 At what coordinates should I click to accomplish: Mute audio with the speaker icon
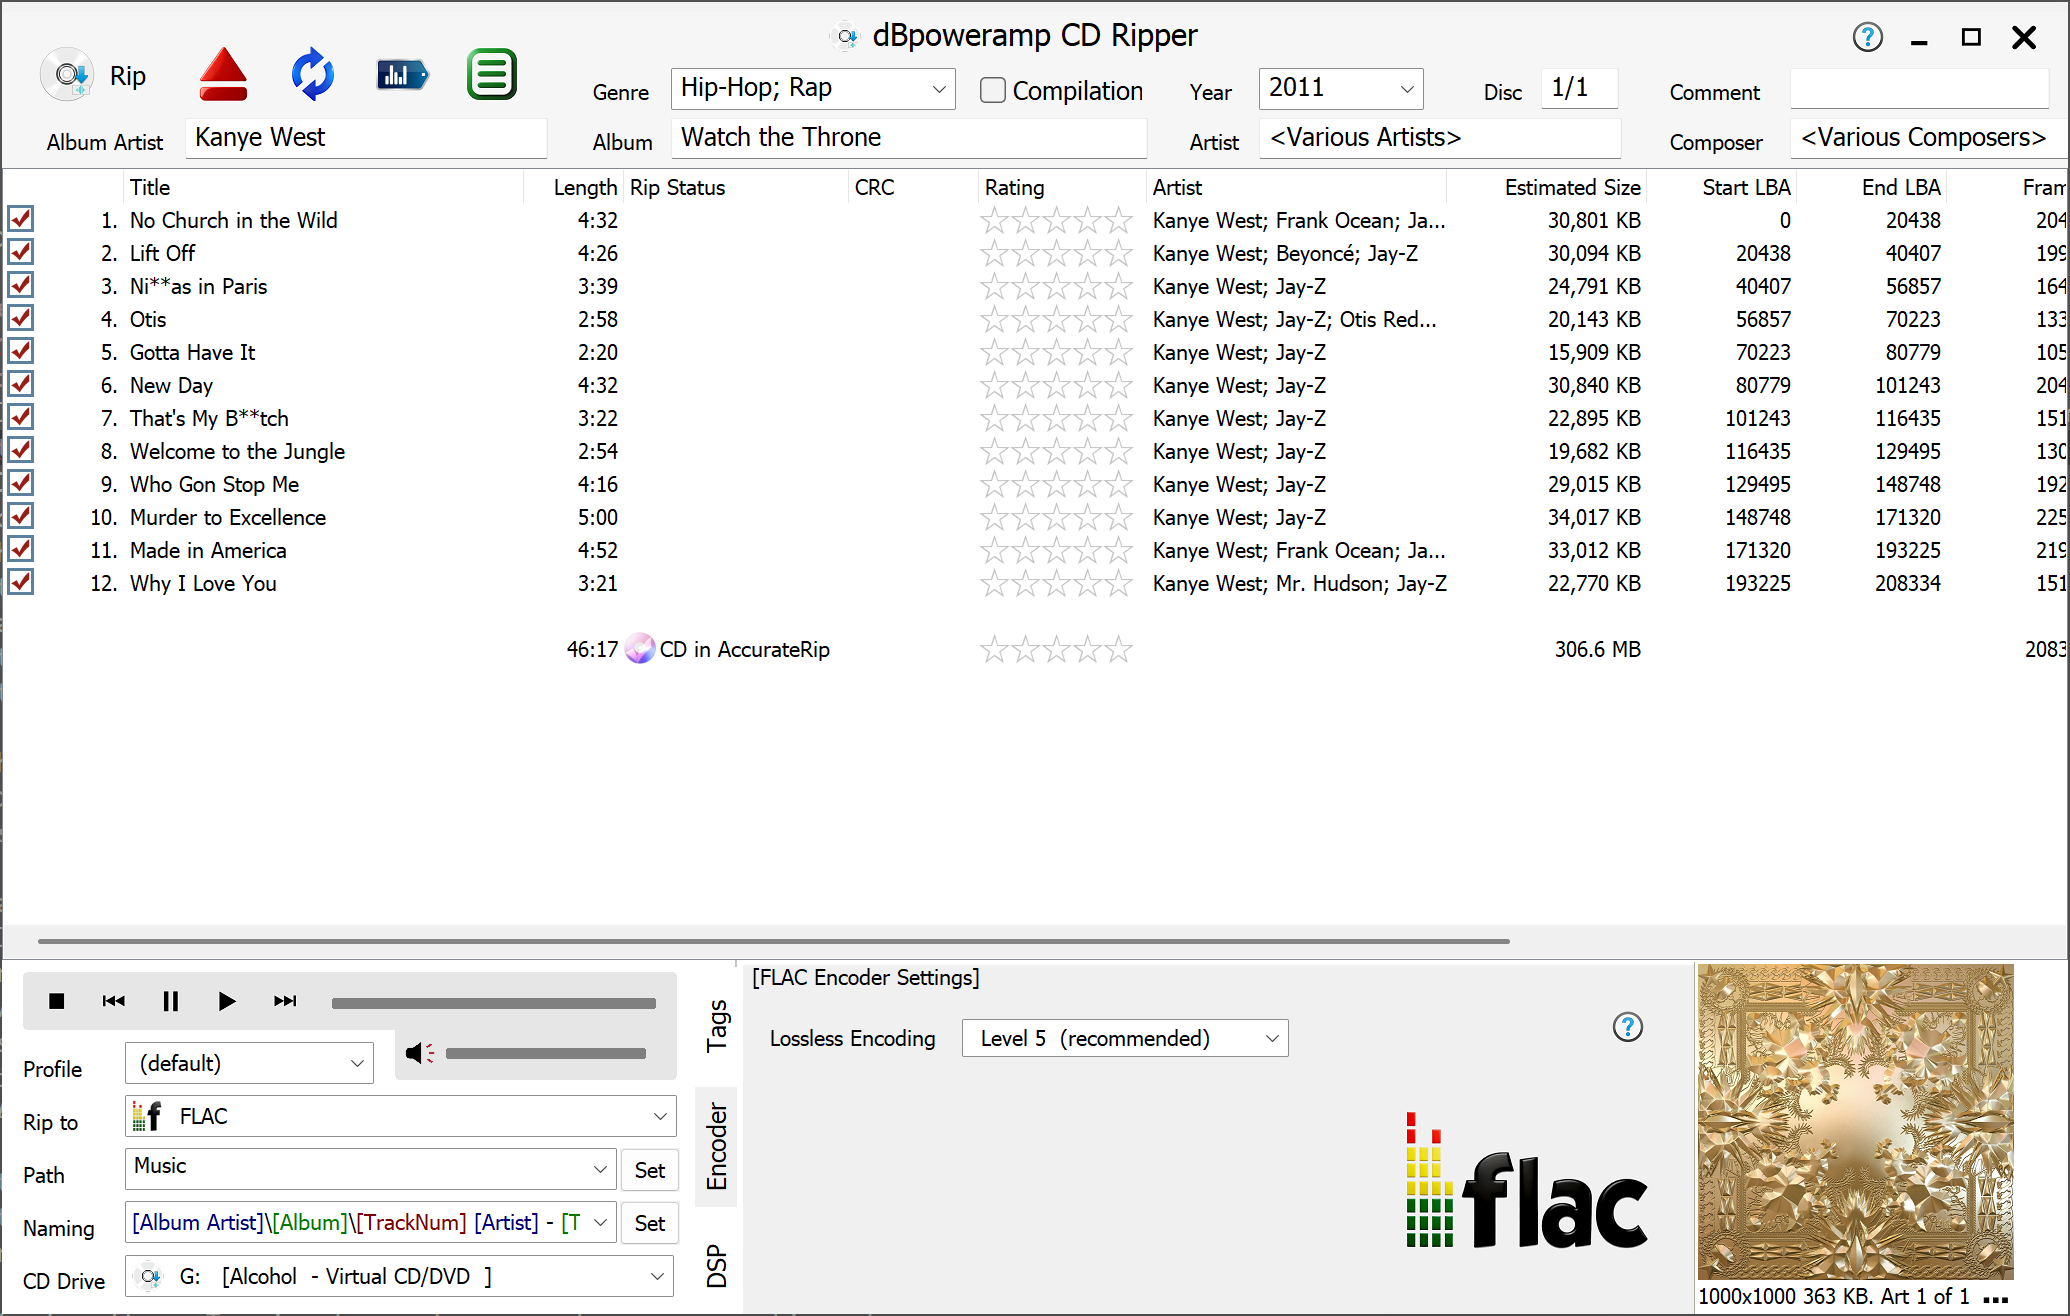[419, 1053]
